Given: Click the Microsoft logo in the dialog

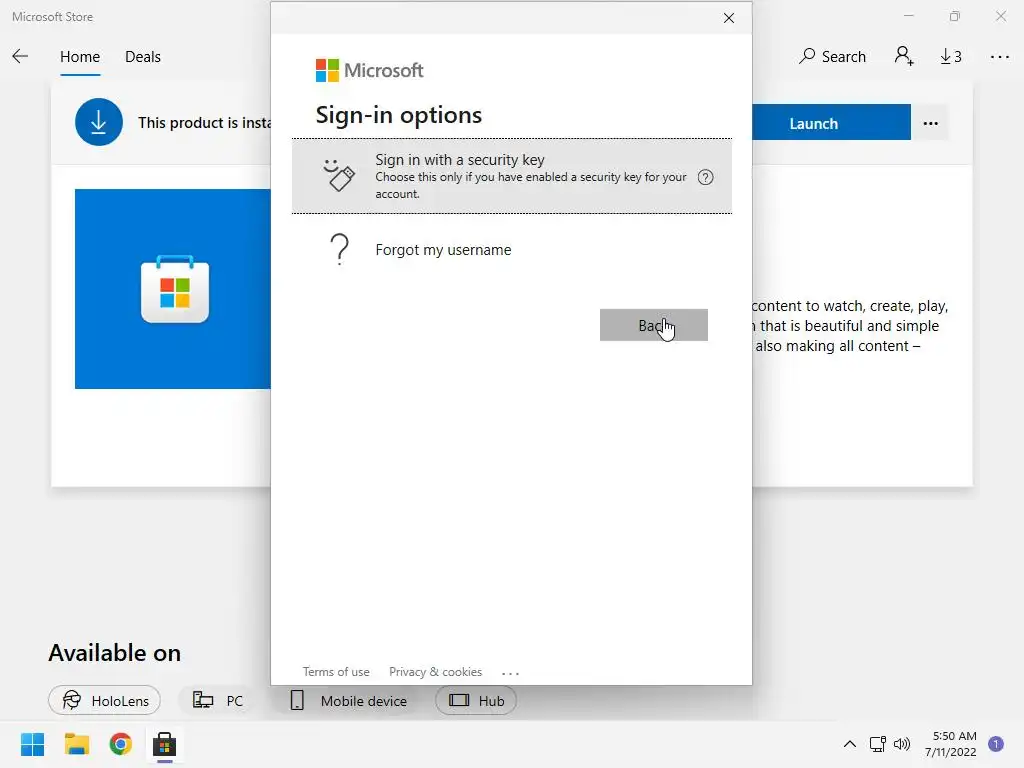Looking at the screenshot, I should 369,71.
